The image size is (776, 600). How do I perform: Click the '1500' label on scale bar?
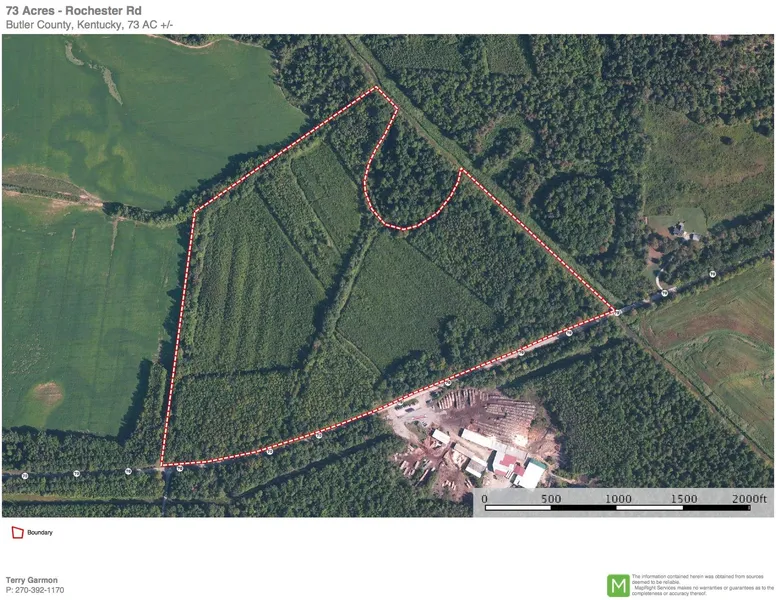[683, 498]
